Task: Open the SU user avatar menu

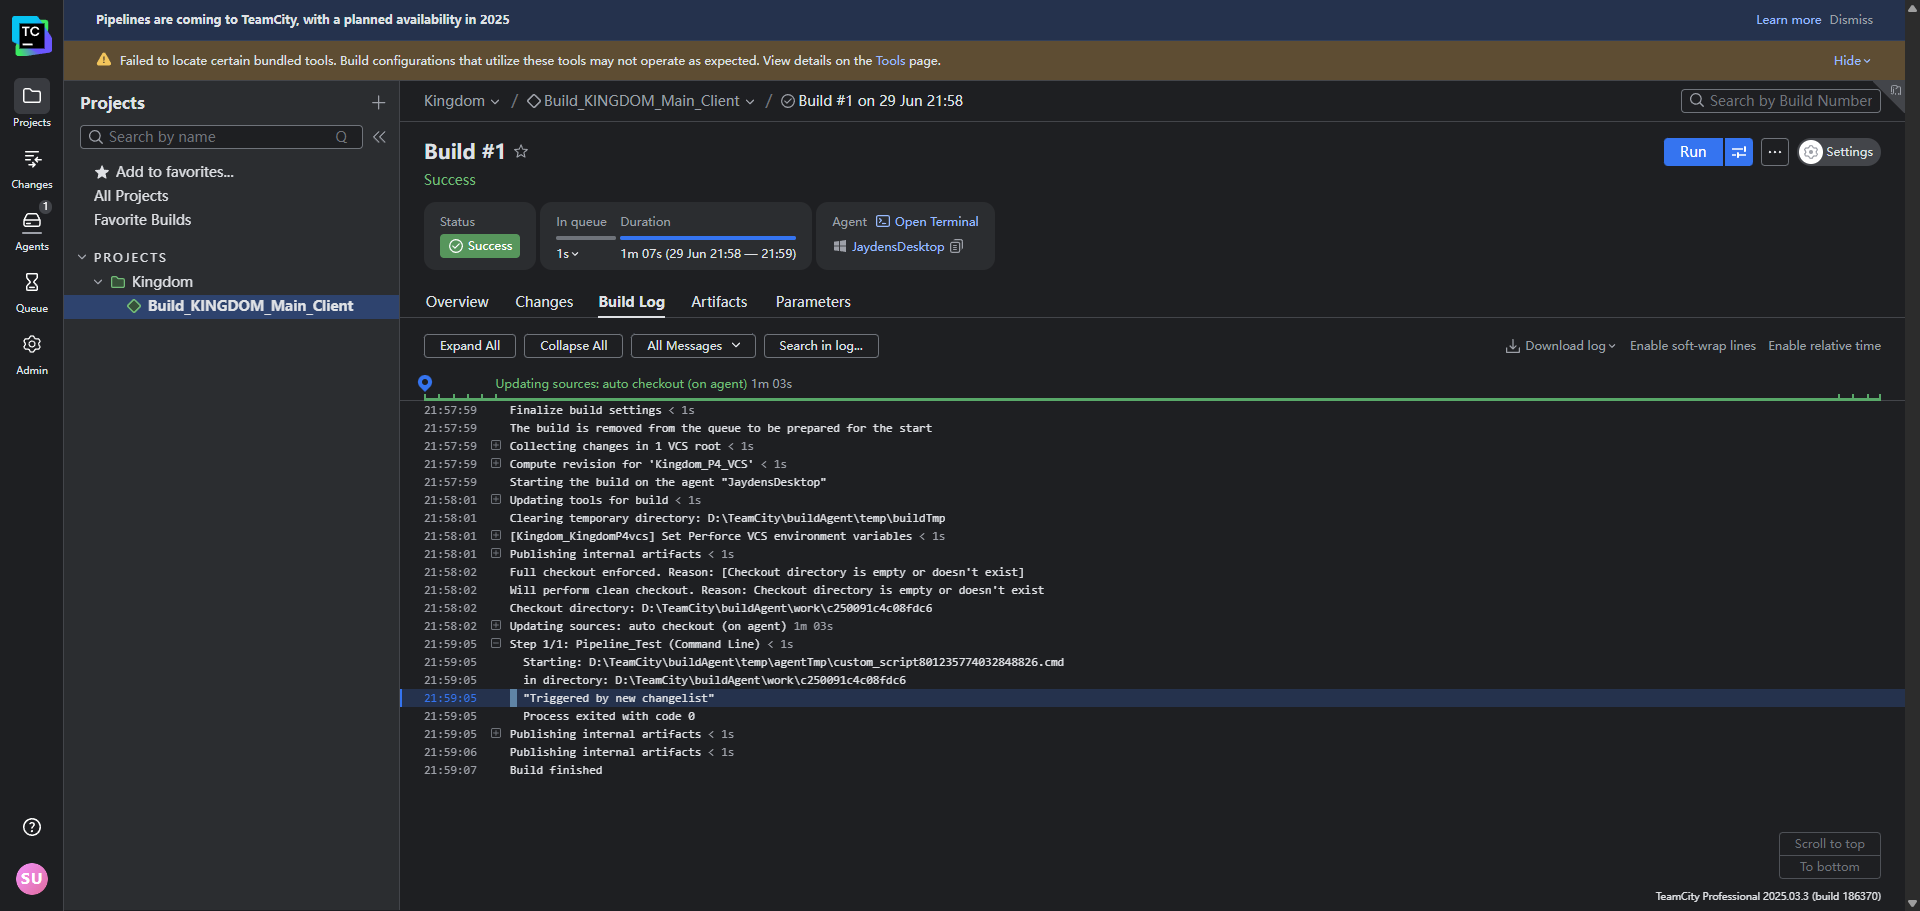Action: [32, 879]
